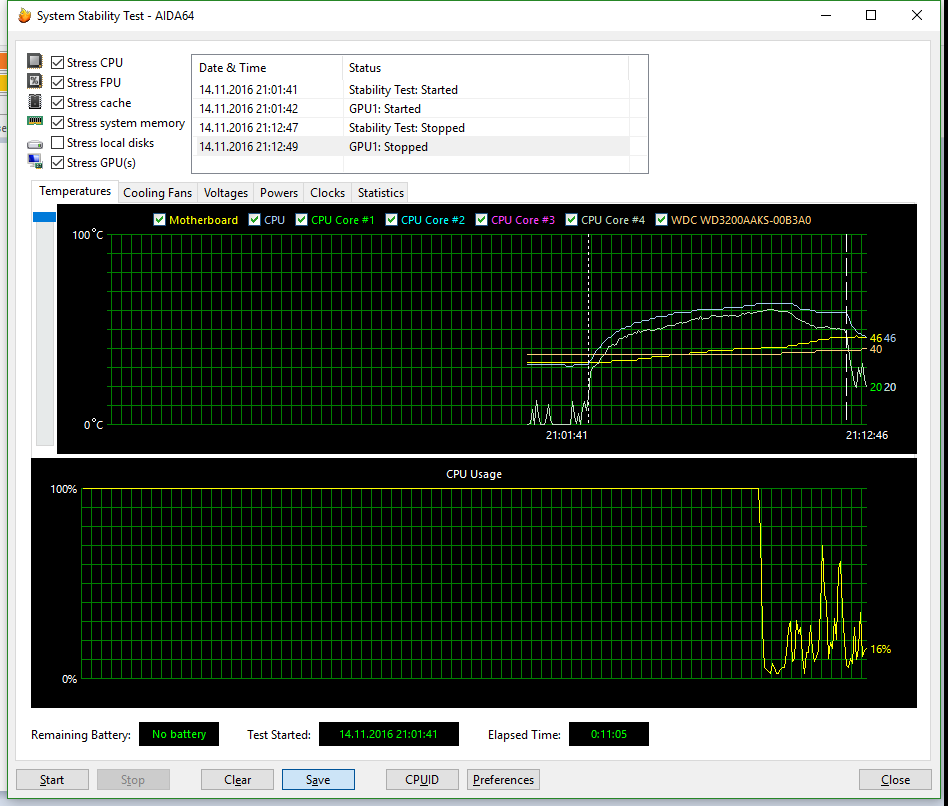Uncheck CPU Core #4 in graph legend
Screen dimensions: 948x806
[x=571, y=219]
